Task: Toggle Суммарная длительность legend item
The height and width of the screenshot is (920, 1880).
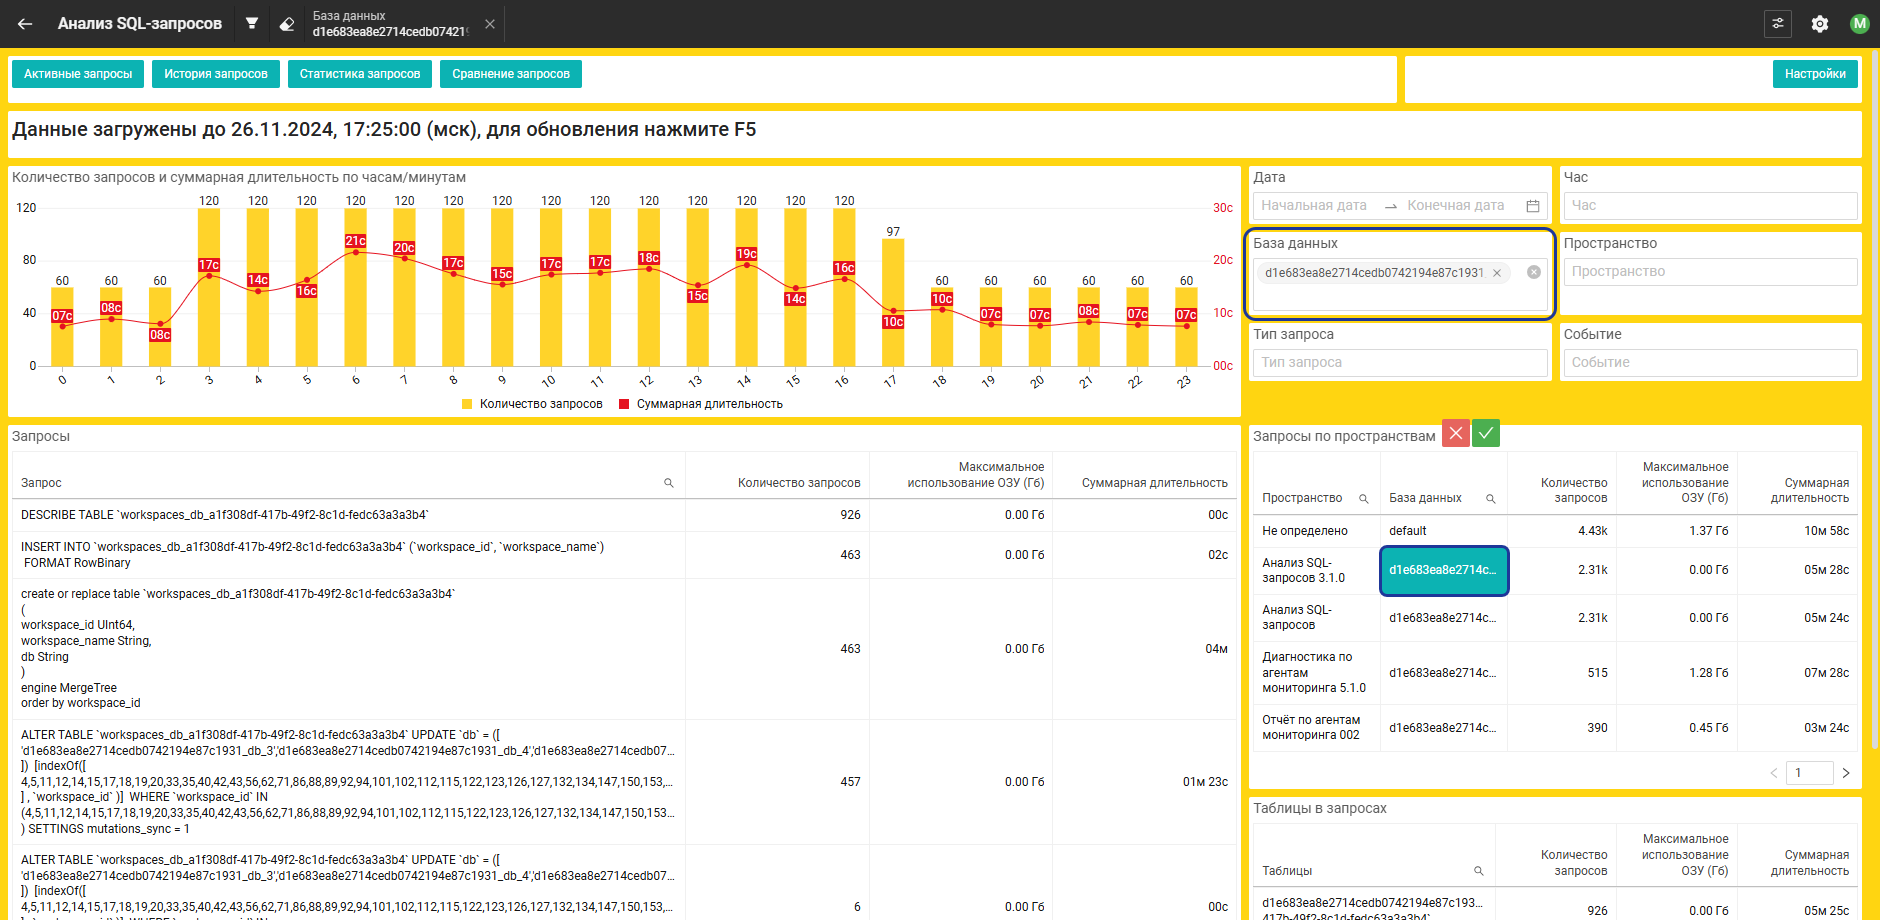Action: click(x=701, y=404)
